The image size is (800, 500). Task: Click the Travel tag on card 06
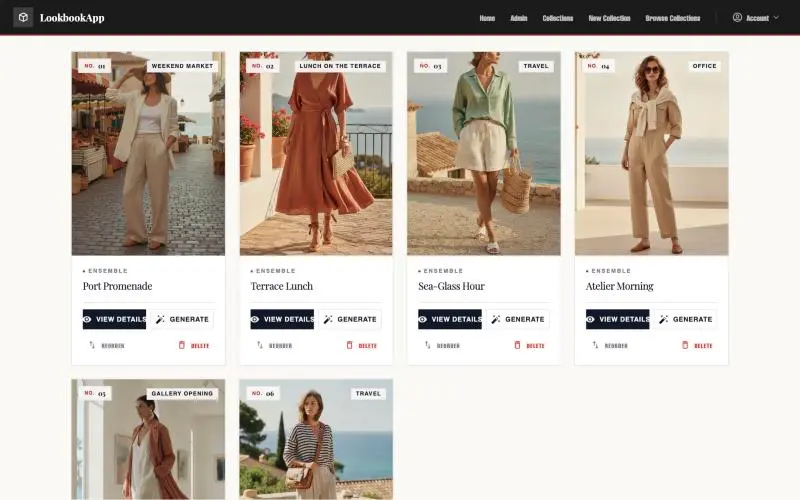[368, 393]
